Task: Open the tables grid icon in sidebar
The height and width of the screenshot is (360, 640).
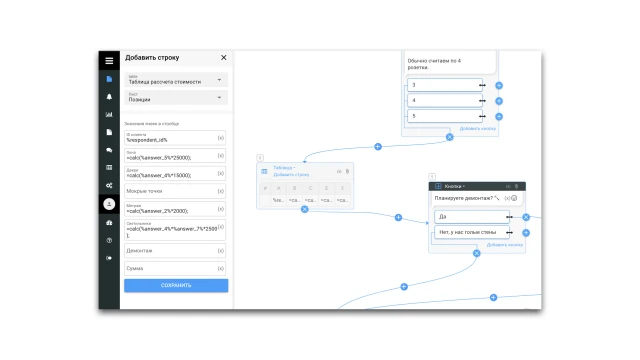Action: click(x=109, y=167)
